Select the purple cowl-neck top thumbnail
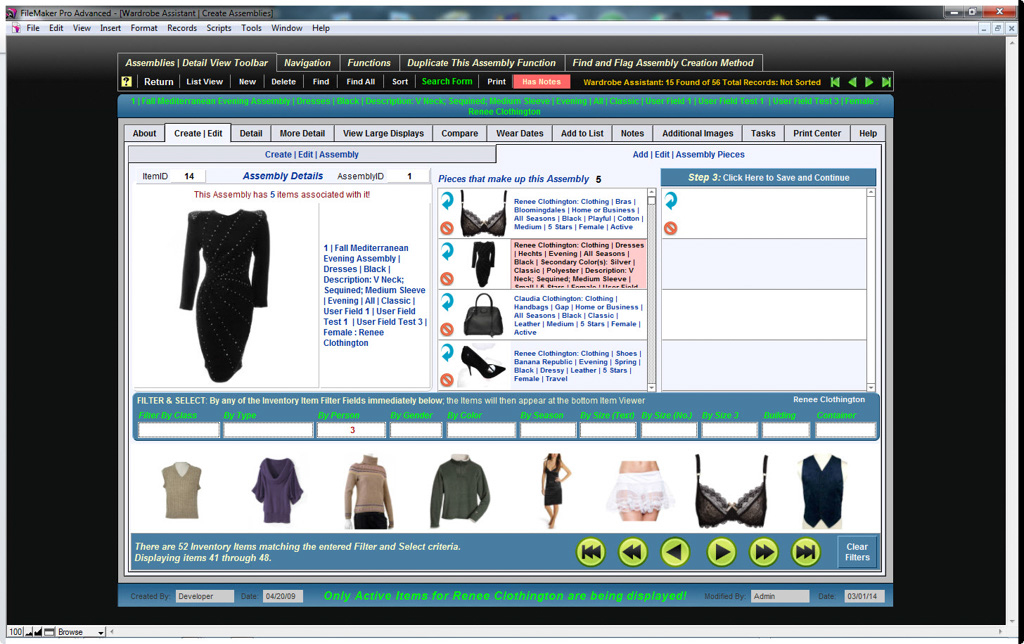The width and height of the screenshot is (1024, 644). tap(277, 490)
